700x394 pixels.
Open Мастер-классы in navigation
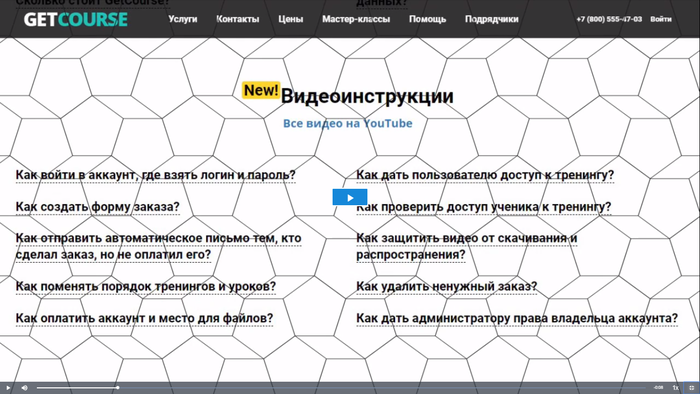(356, 19)
